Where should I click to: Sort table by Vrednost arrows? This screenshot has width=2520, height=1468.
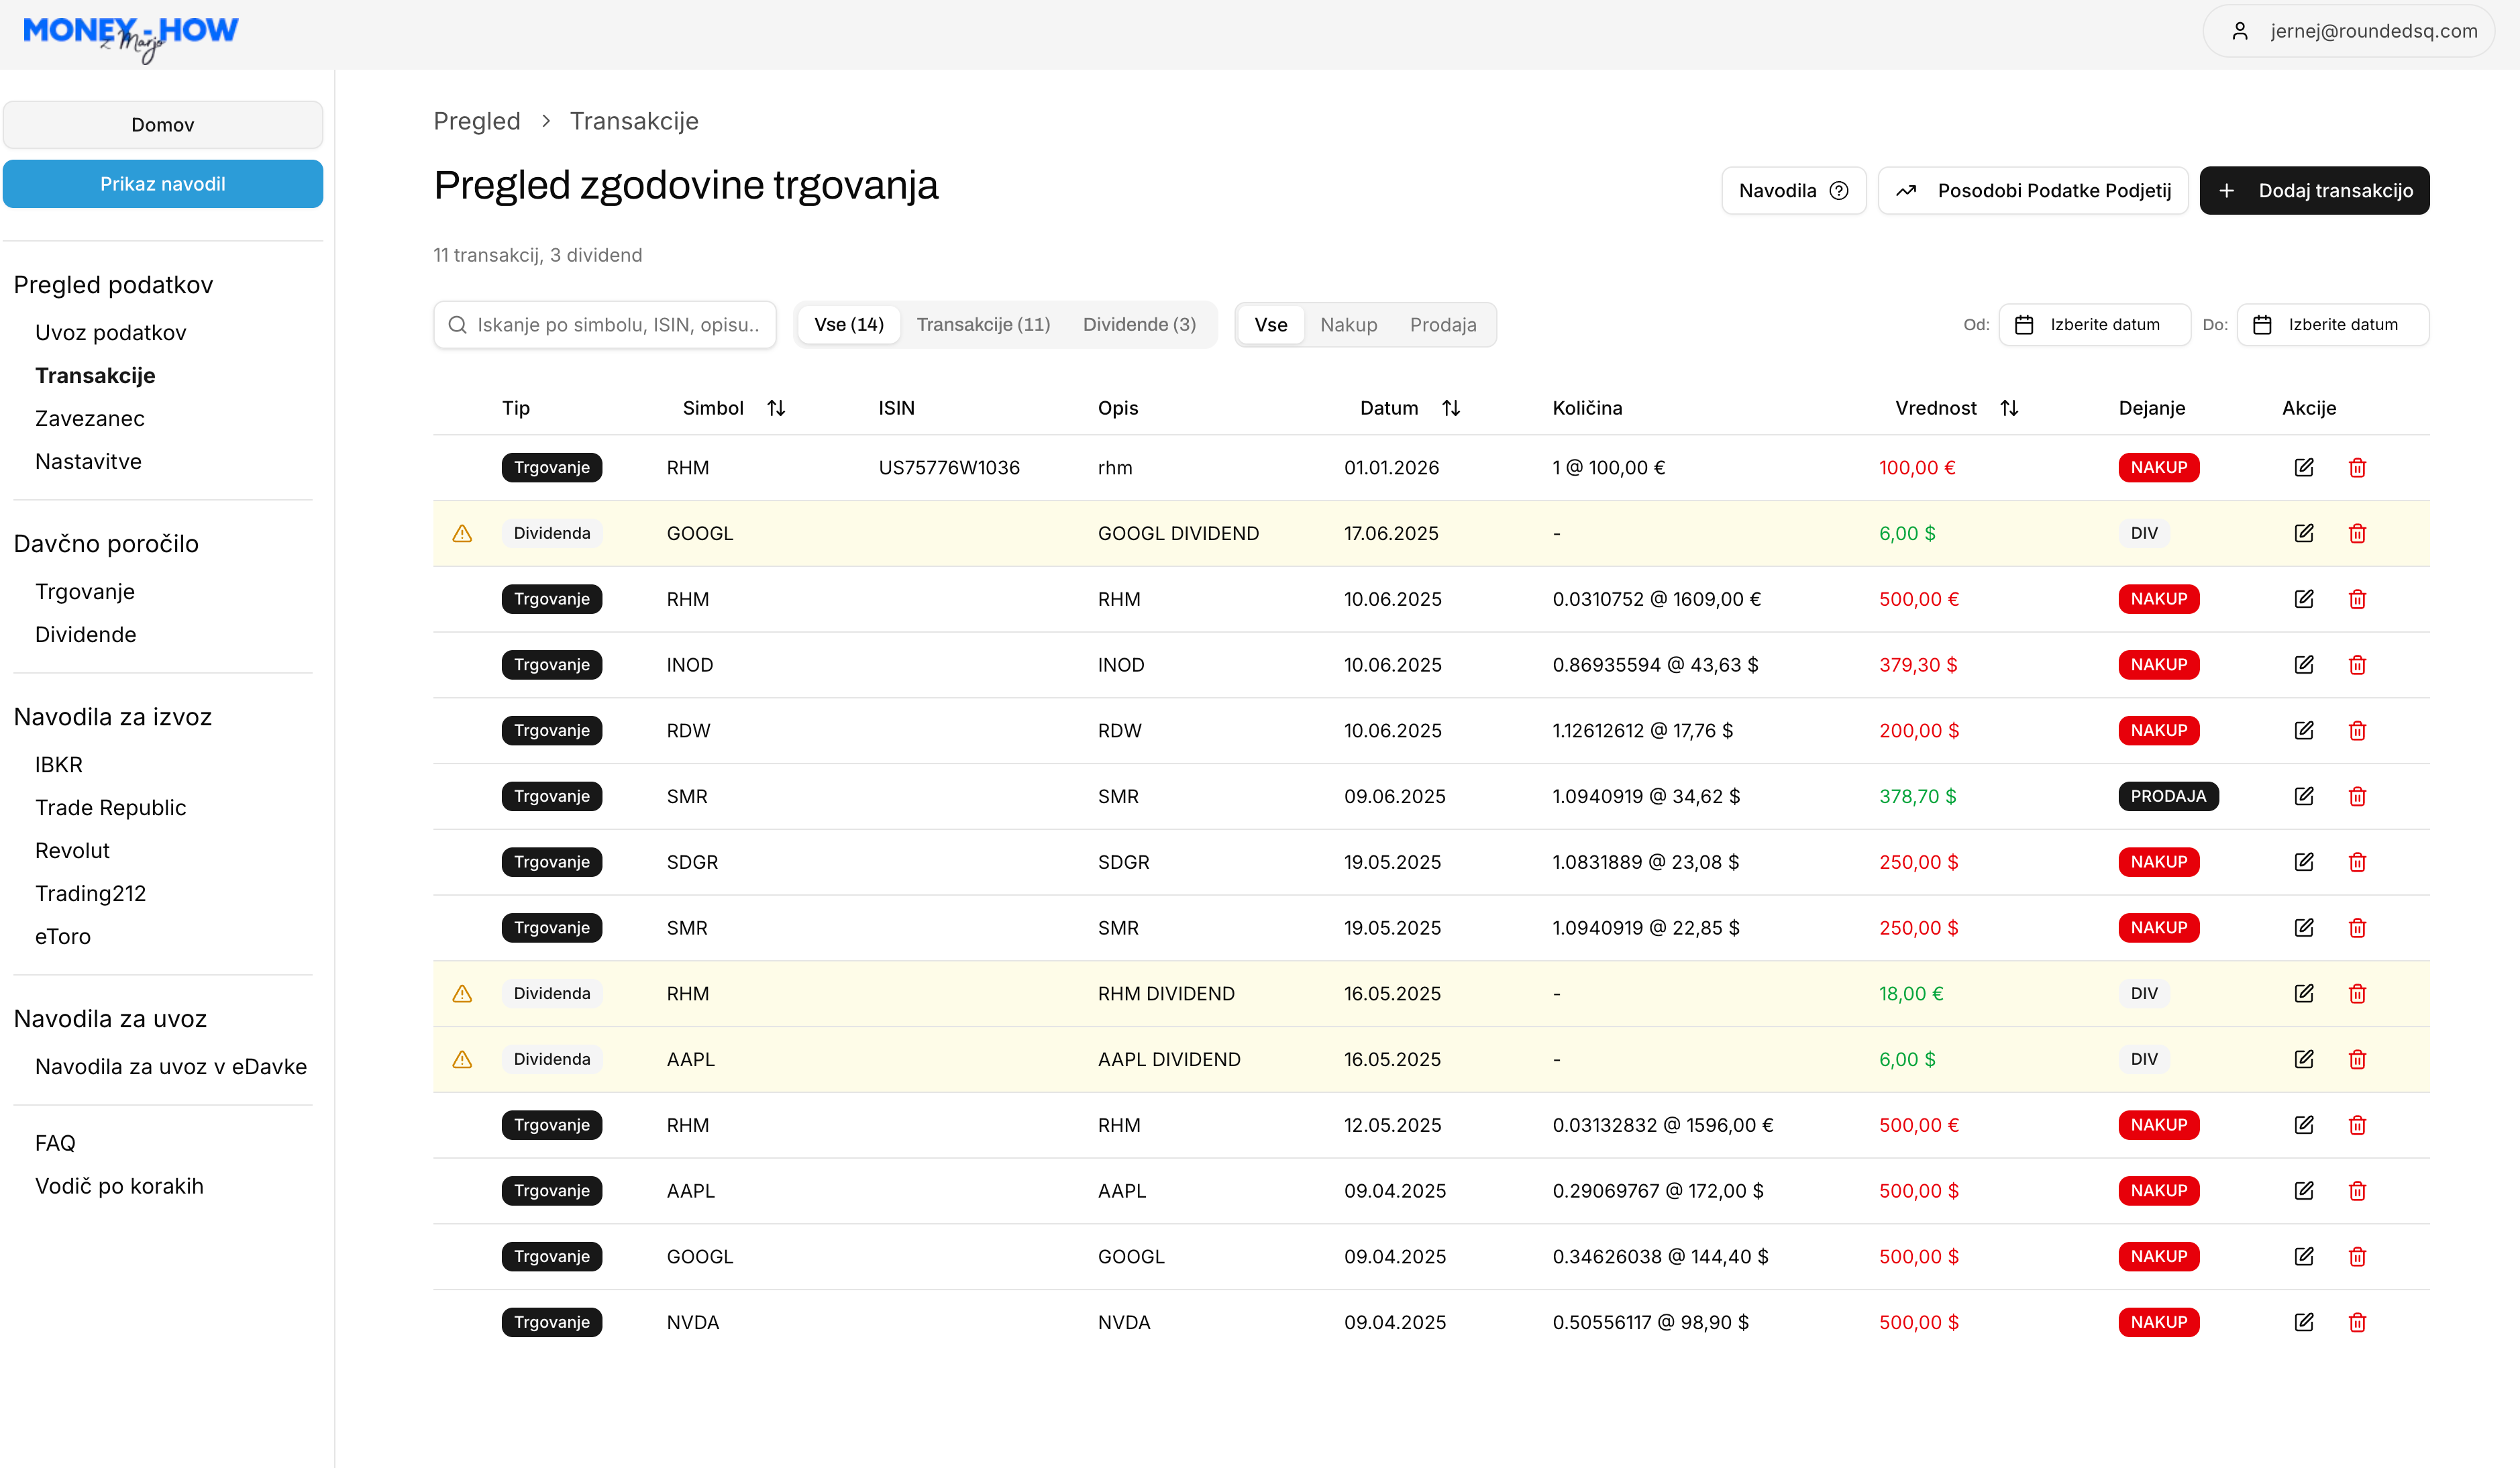2009,408
